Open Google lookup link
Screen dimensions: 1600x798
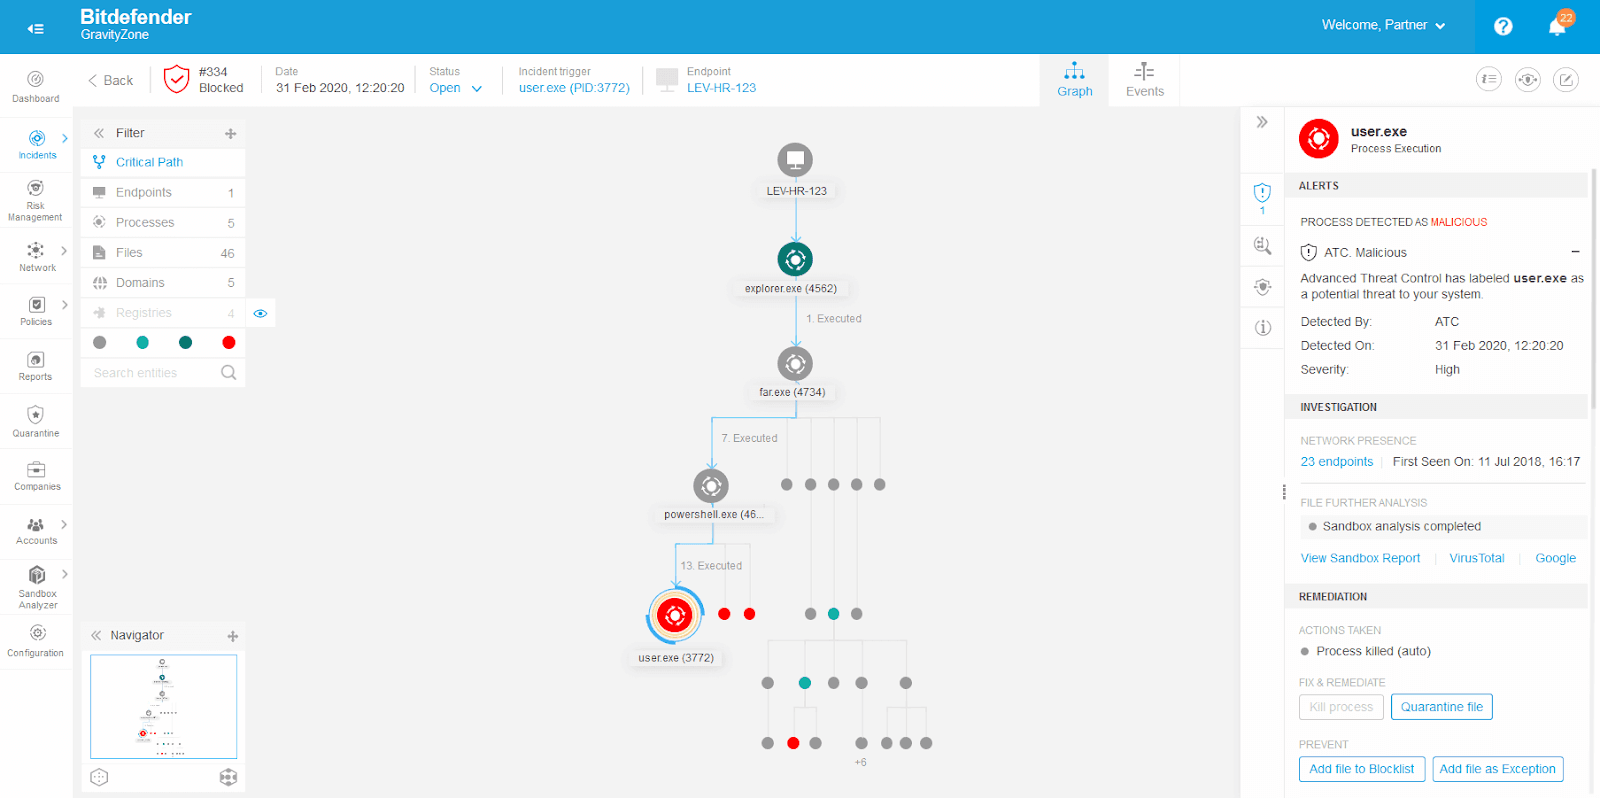point(1555,558)
